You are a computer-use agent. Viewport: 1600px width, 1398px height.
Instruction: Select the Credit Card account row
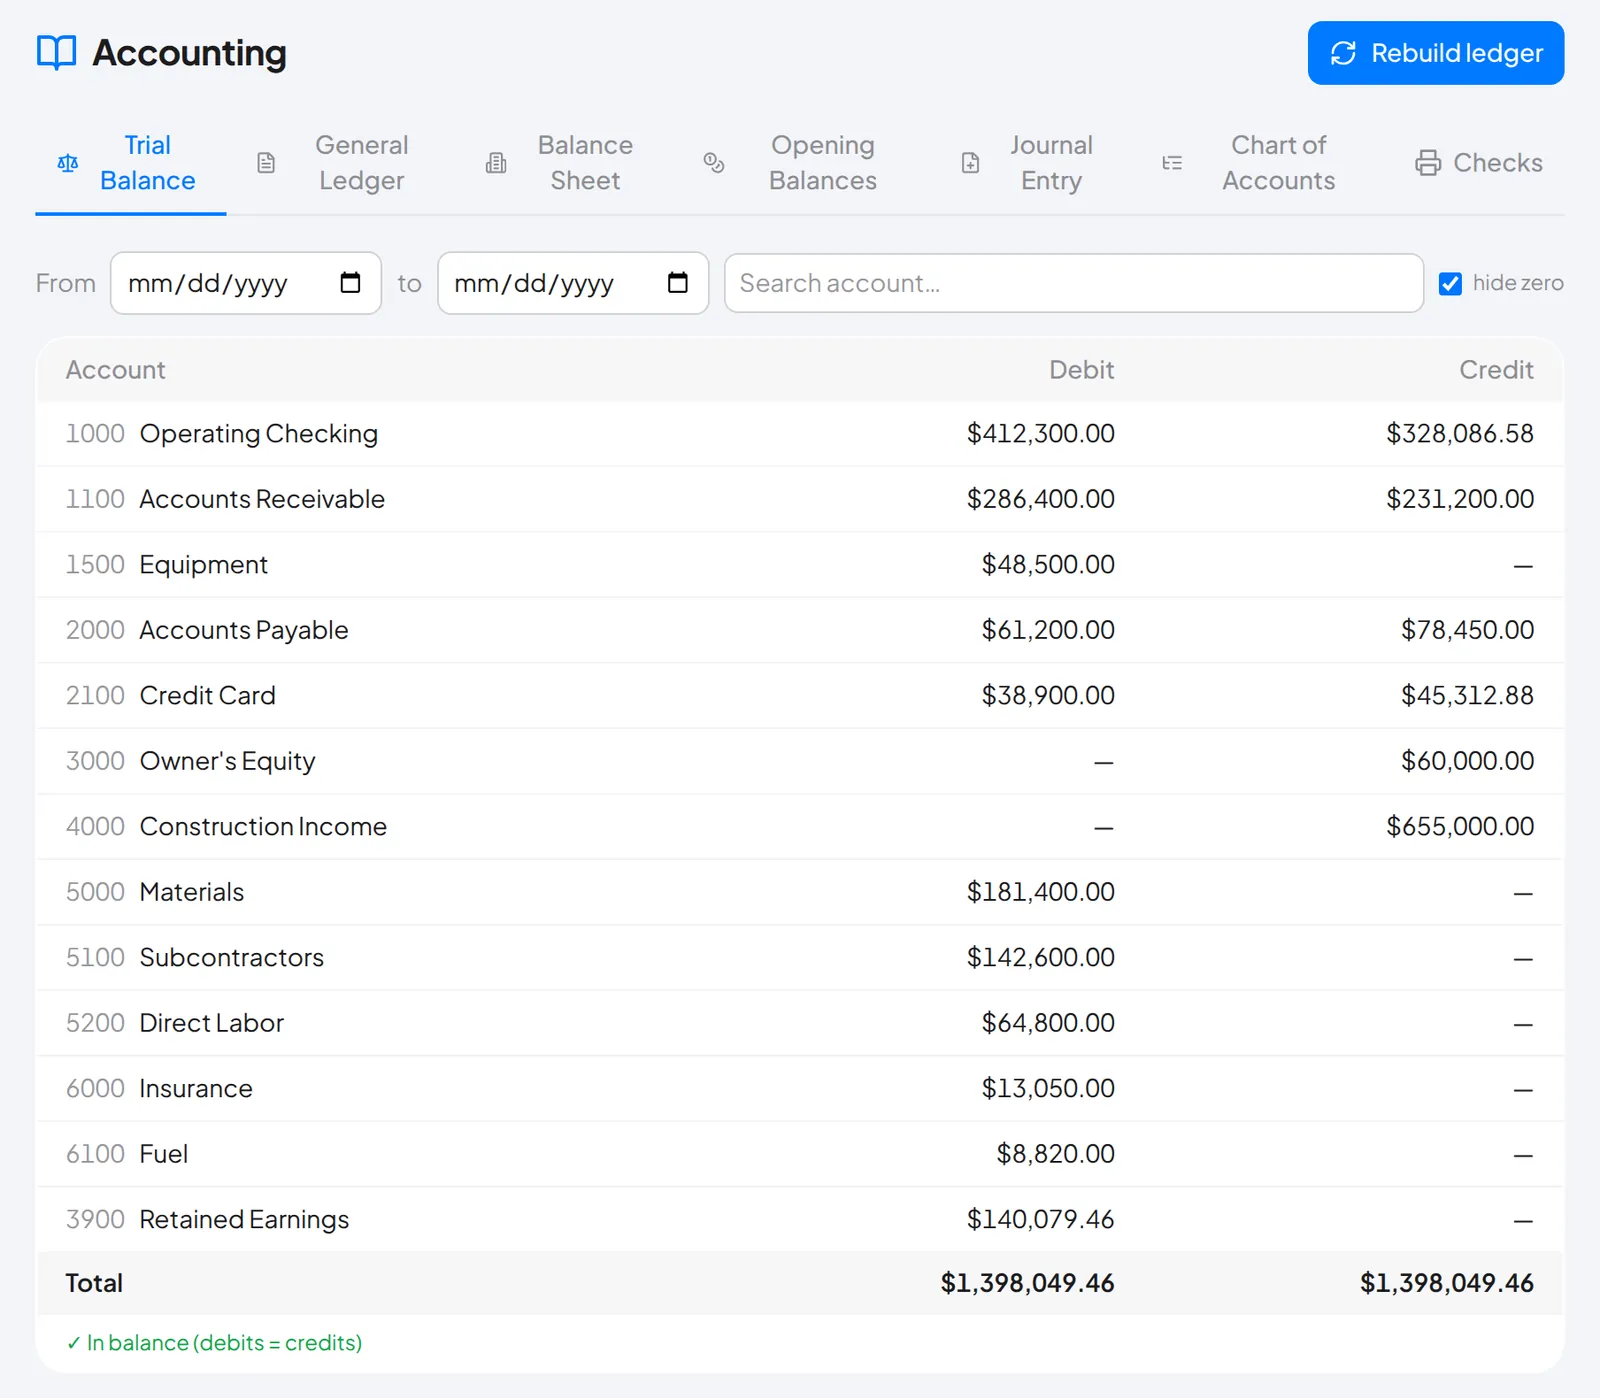click(x=800, y=696)
